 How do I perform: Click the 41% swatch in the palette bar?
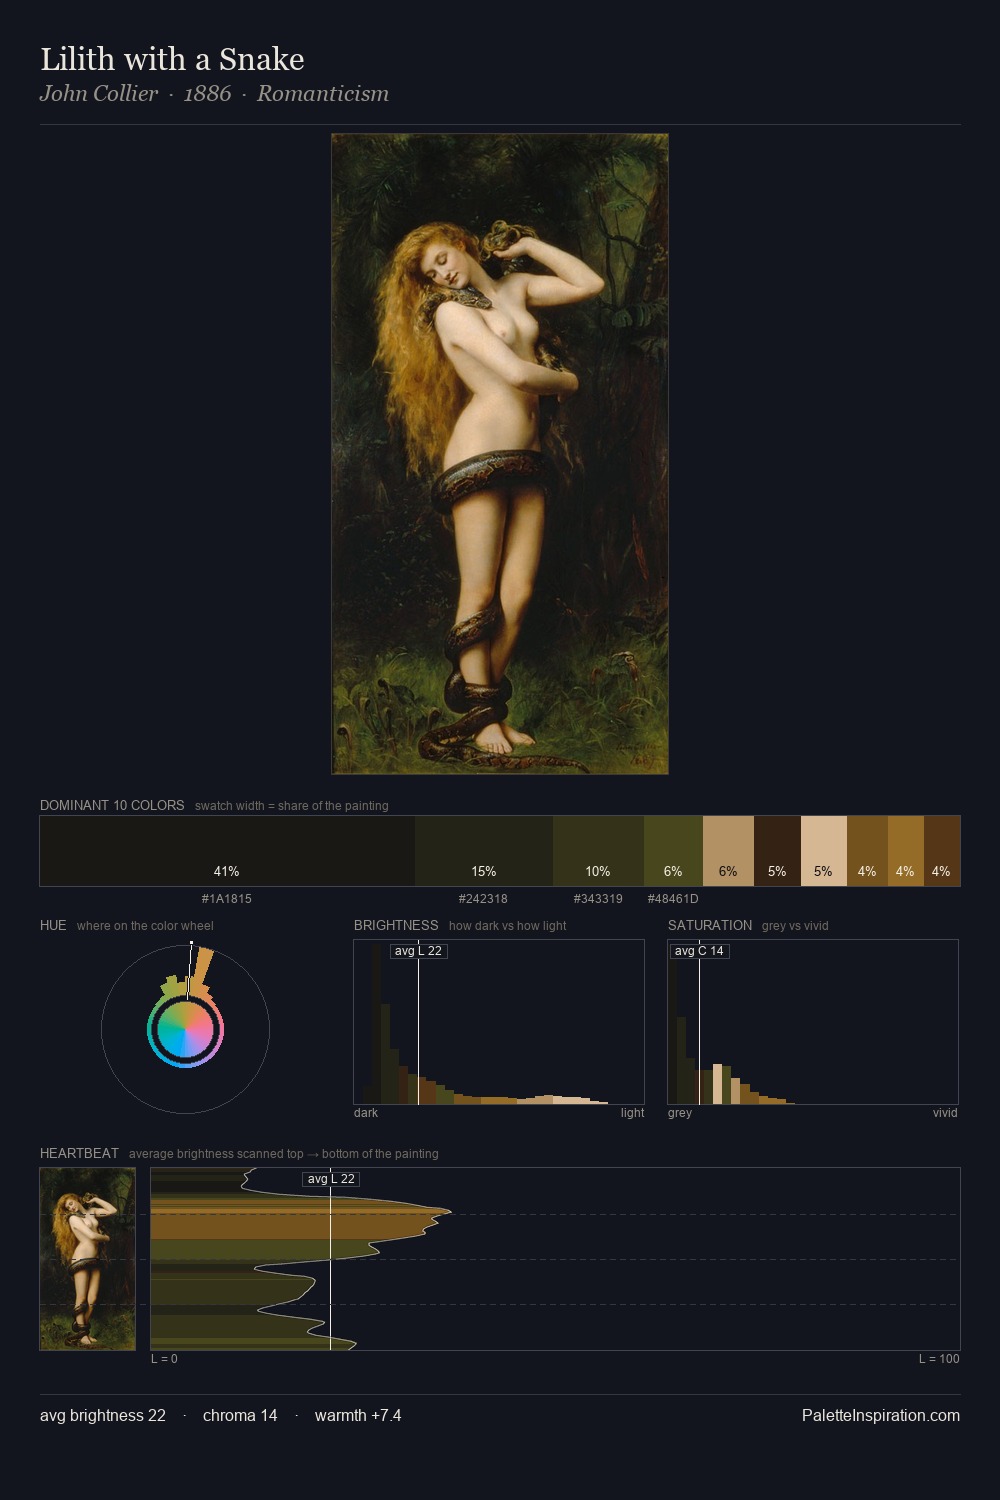coord(227,851)
